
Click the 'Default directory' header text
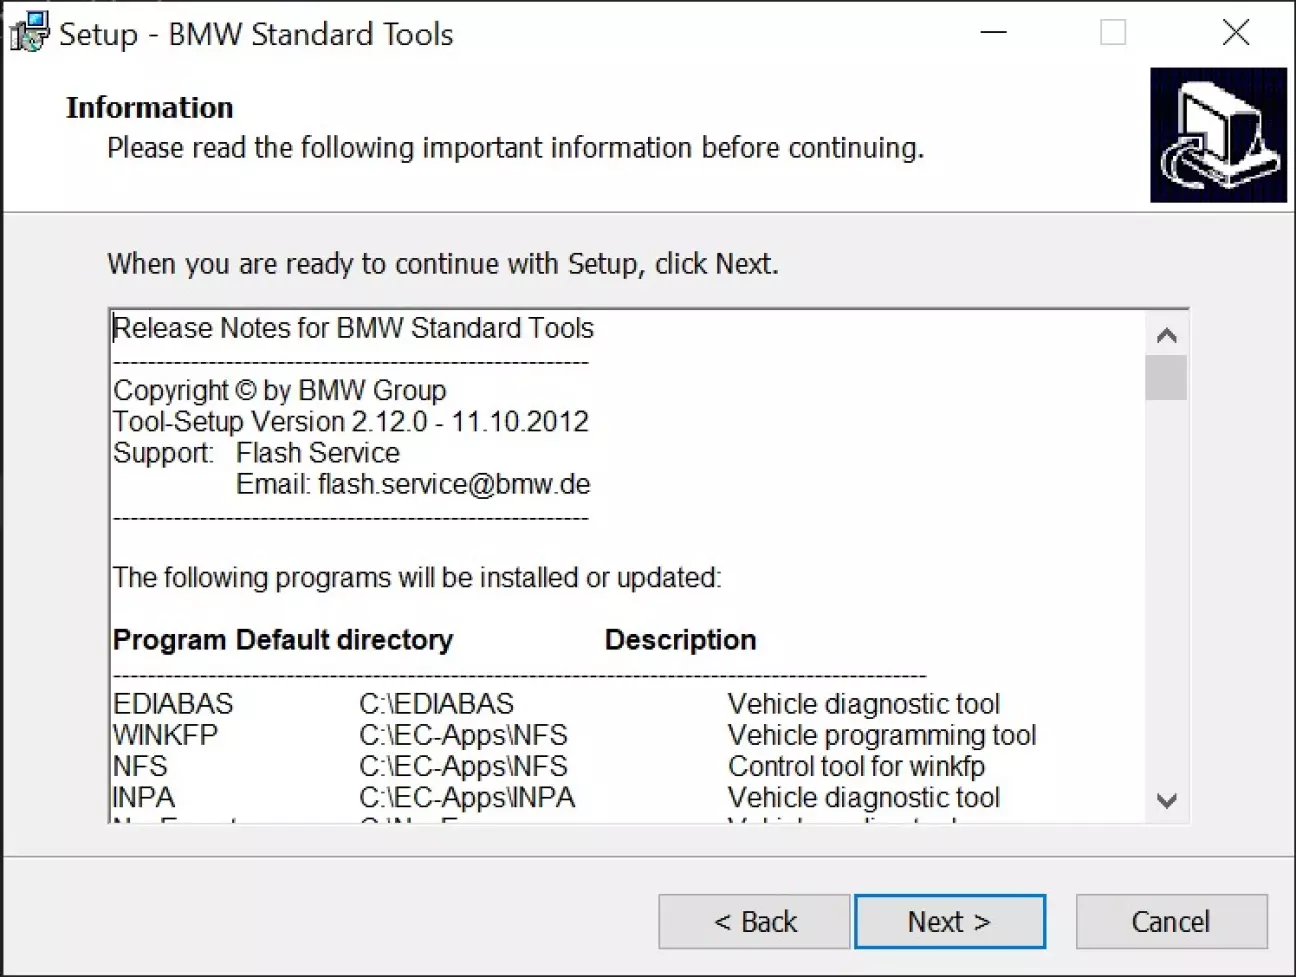coord(344,640)
